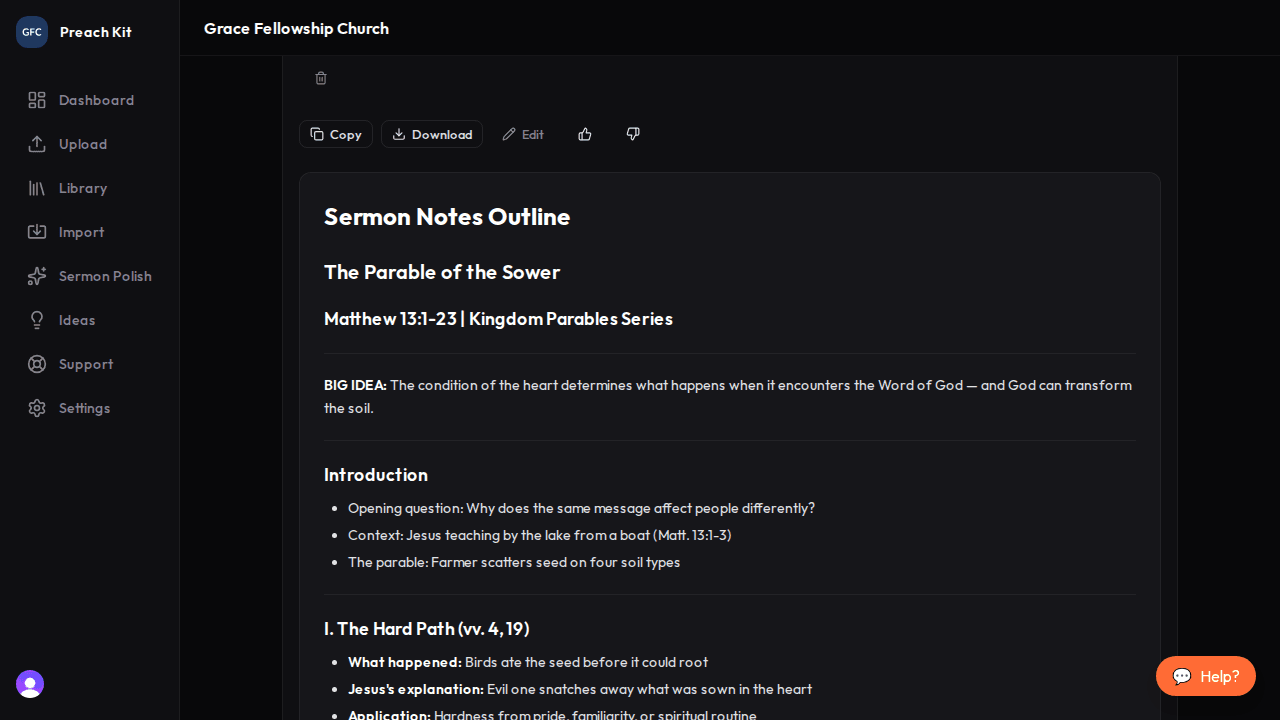Click the Dashboard grid icon

click(x=37, y=100)
